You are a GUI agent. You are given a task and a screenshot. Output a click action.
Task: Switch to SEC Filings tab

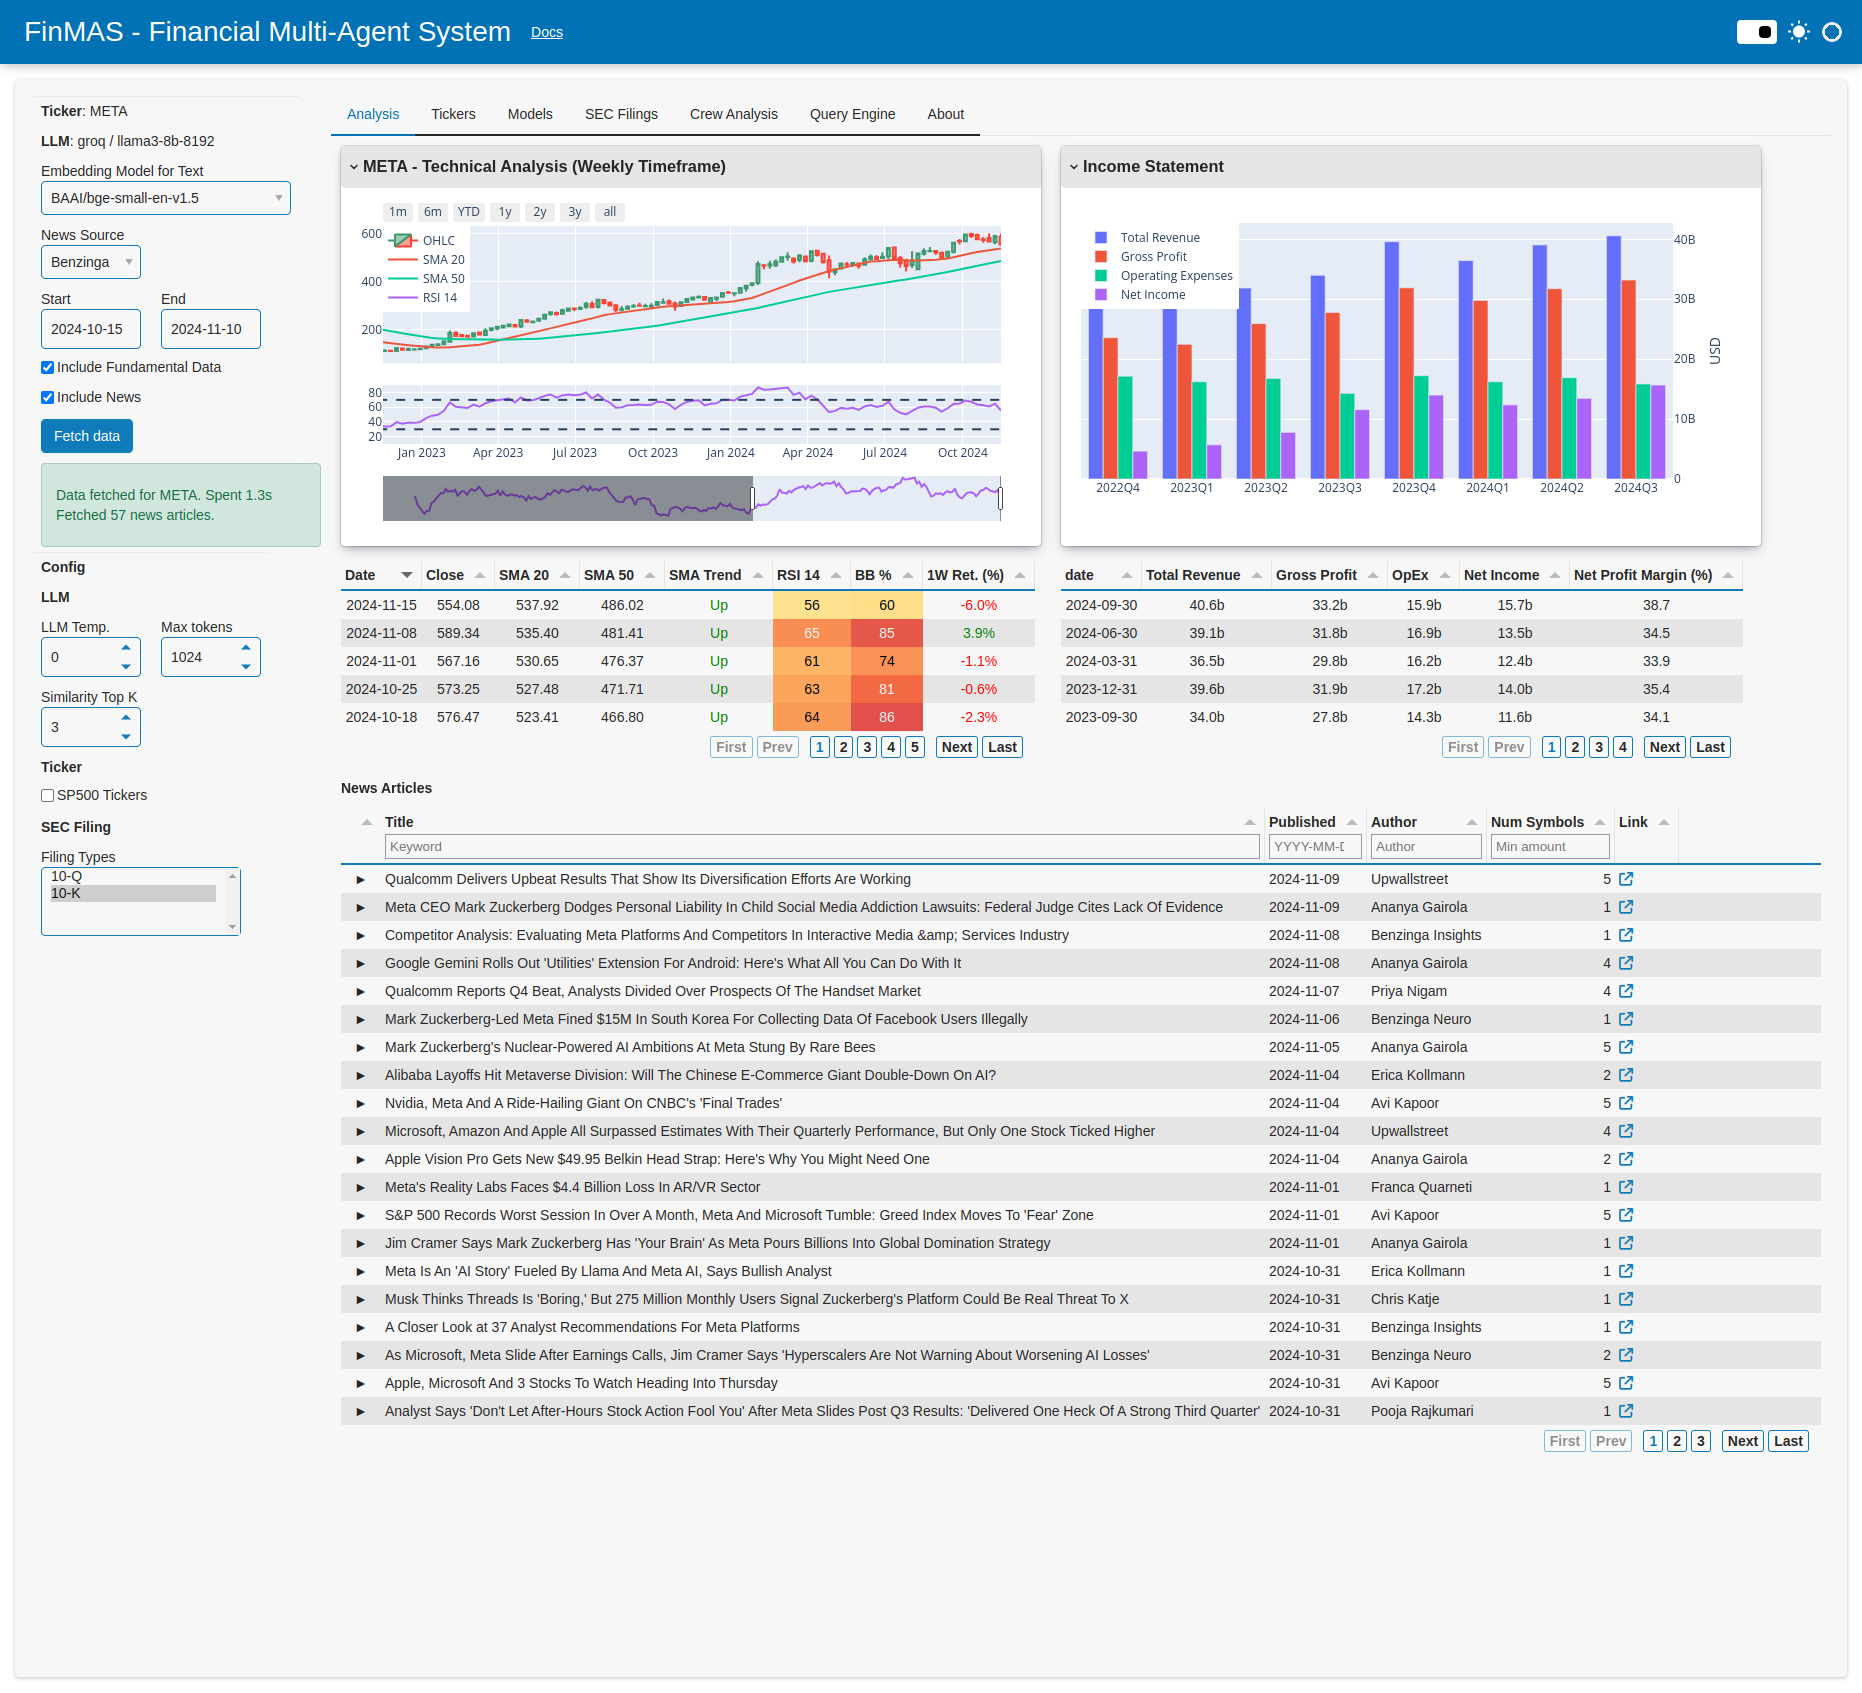(x=621, y=114)
